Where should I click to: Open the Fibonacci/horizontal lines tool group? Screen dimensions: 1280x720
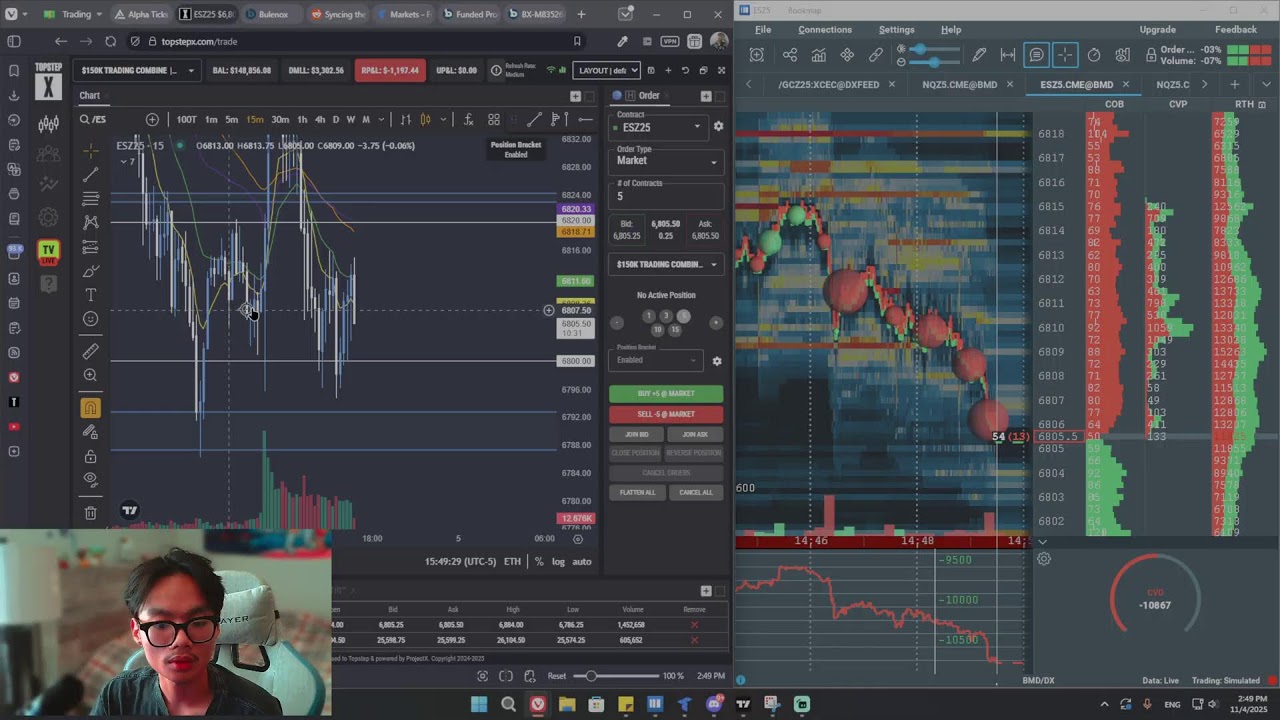pyautogui.click(x=91, y=198)
